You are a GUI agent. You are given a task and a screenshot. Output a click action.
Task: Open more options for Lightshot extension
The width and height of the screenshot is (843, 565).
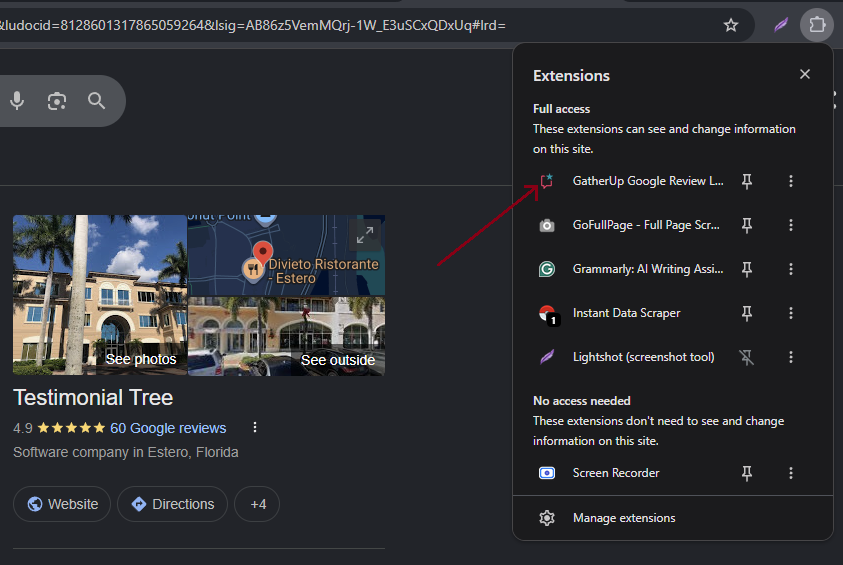[x=790, y=357]
